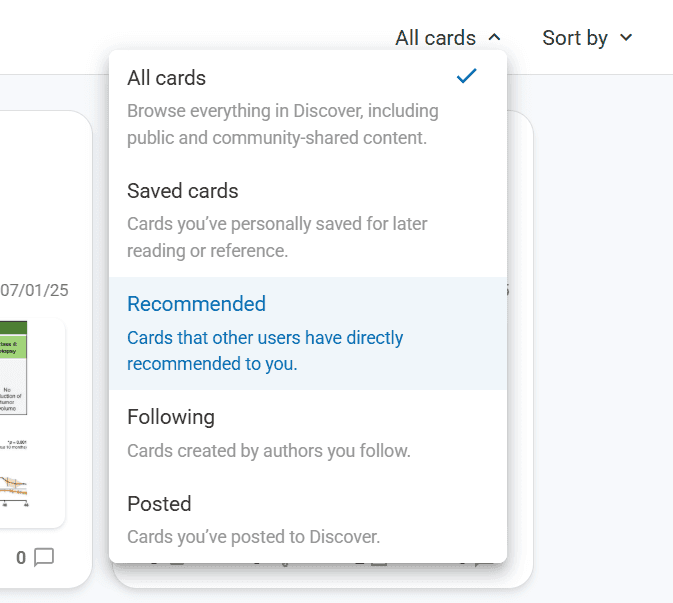This screenshot has width=673, height=603.
Task: Click description 'Cards created by authors you follow'
Action: [268, 451]
